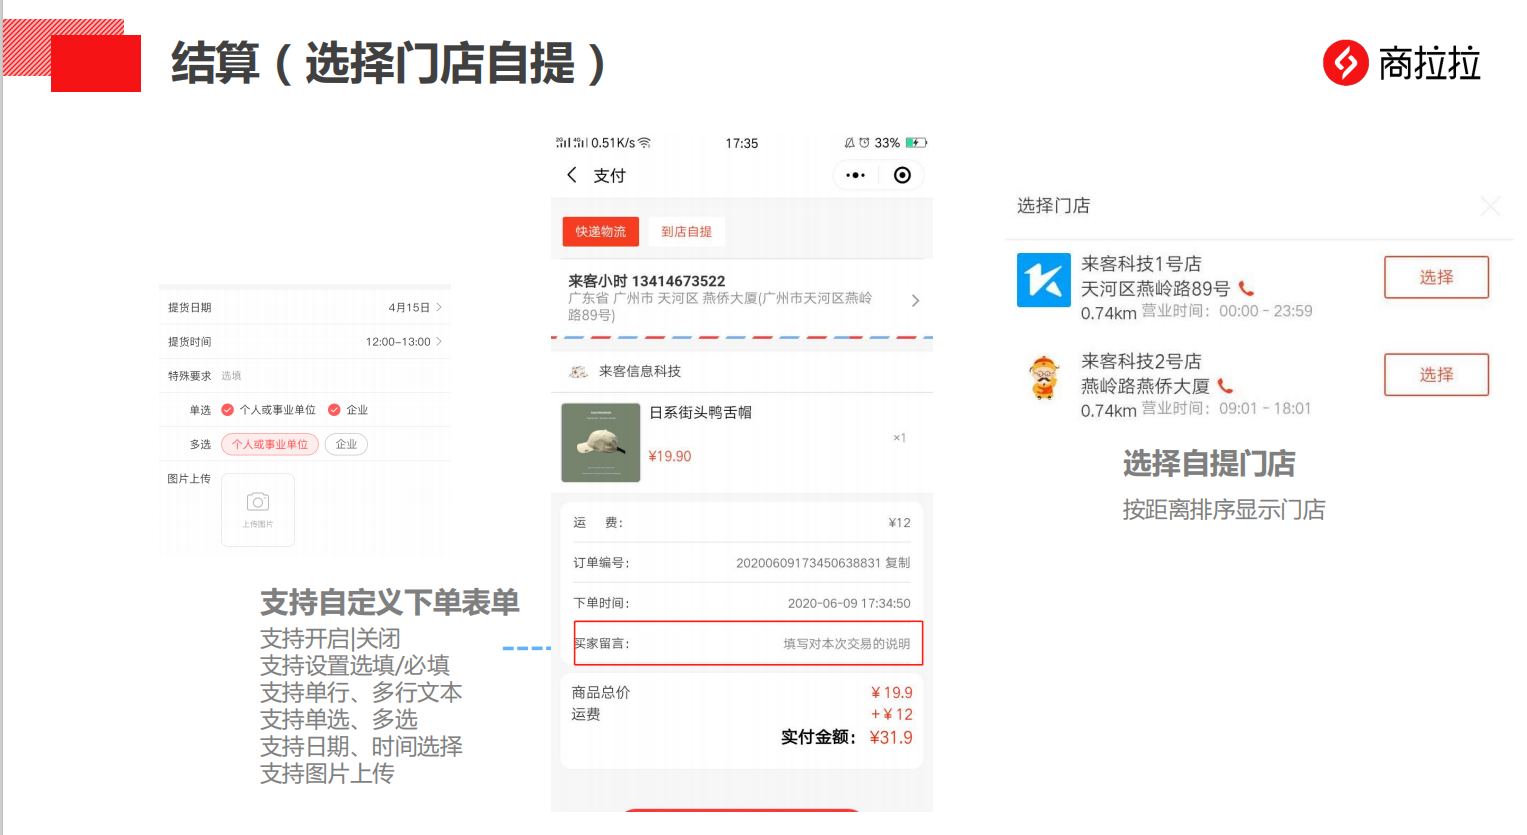Expand the 提货时间 12:00–13:00 chevron

[x=439, y=341]
